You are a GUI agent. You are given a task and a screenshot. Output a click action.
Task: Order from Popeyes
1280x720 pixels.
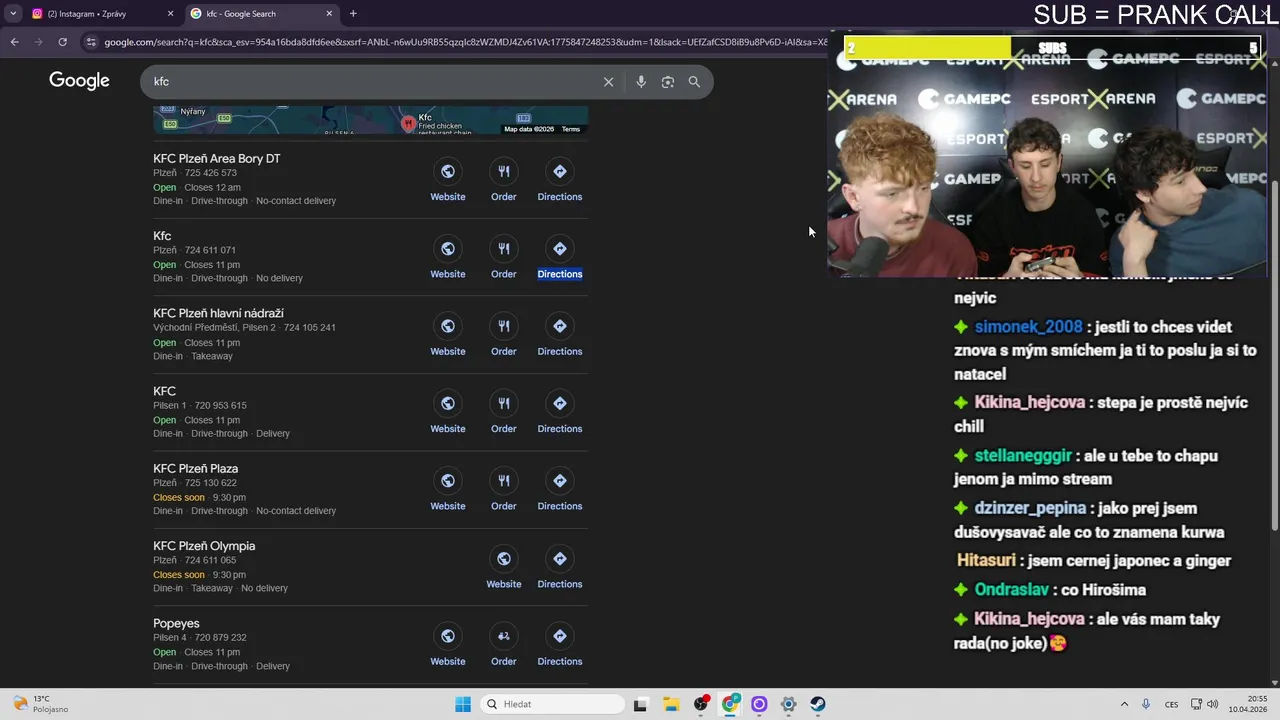pos(504,646)
